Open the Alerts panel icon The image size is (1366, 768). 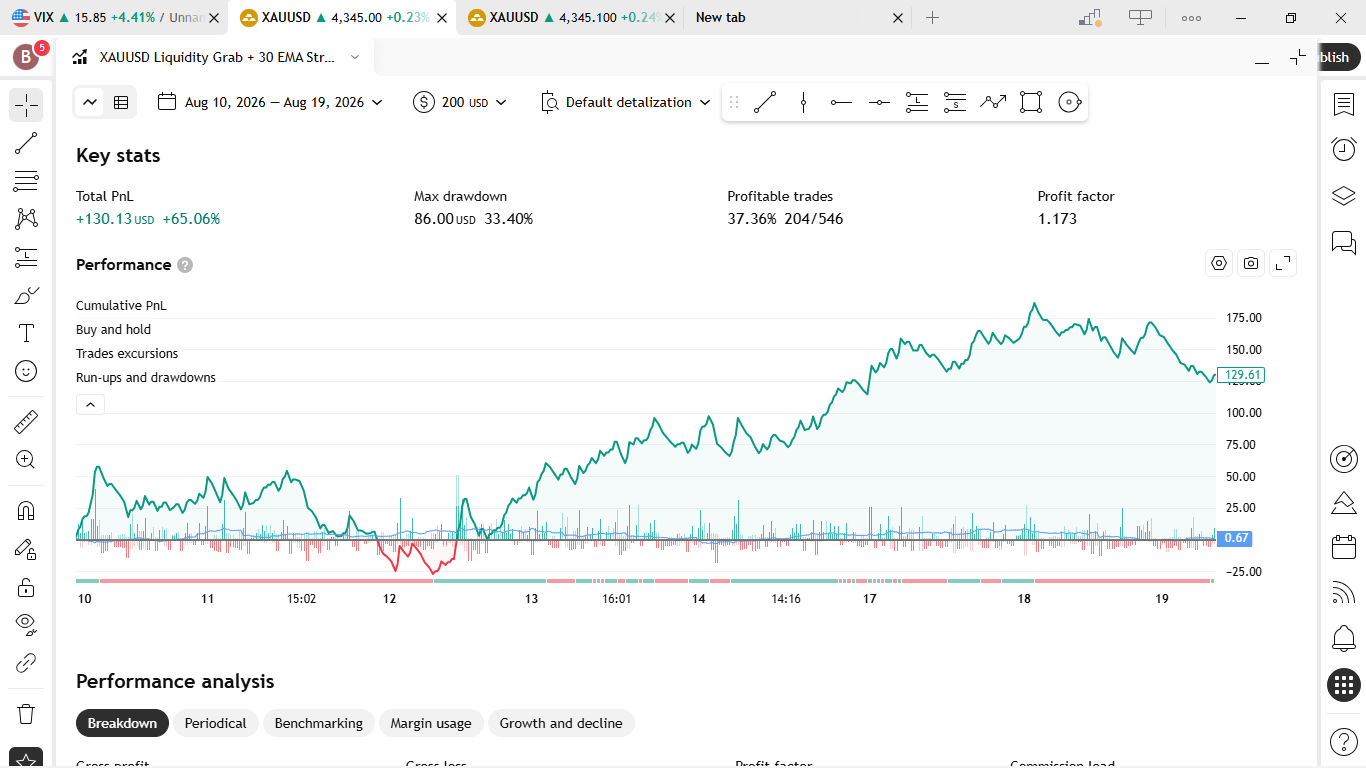(1343, 149)
